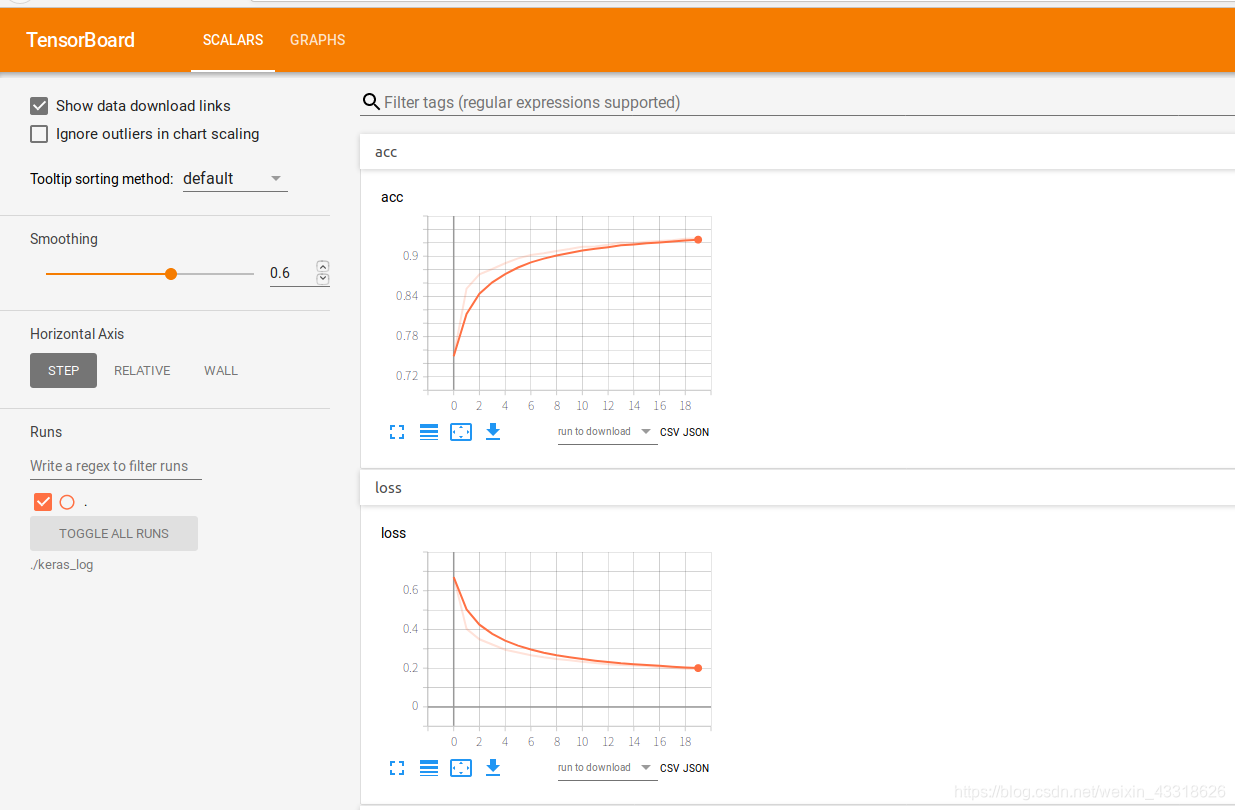
Task: Download loss data as JSON
Action: point(697,768)
